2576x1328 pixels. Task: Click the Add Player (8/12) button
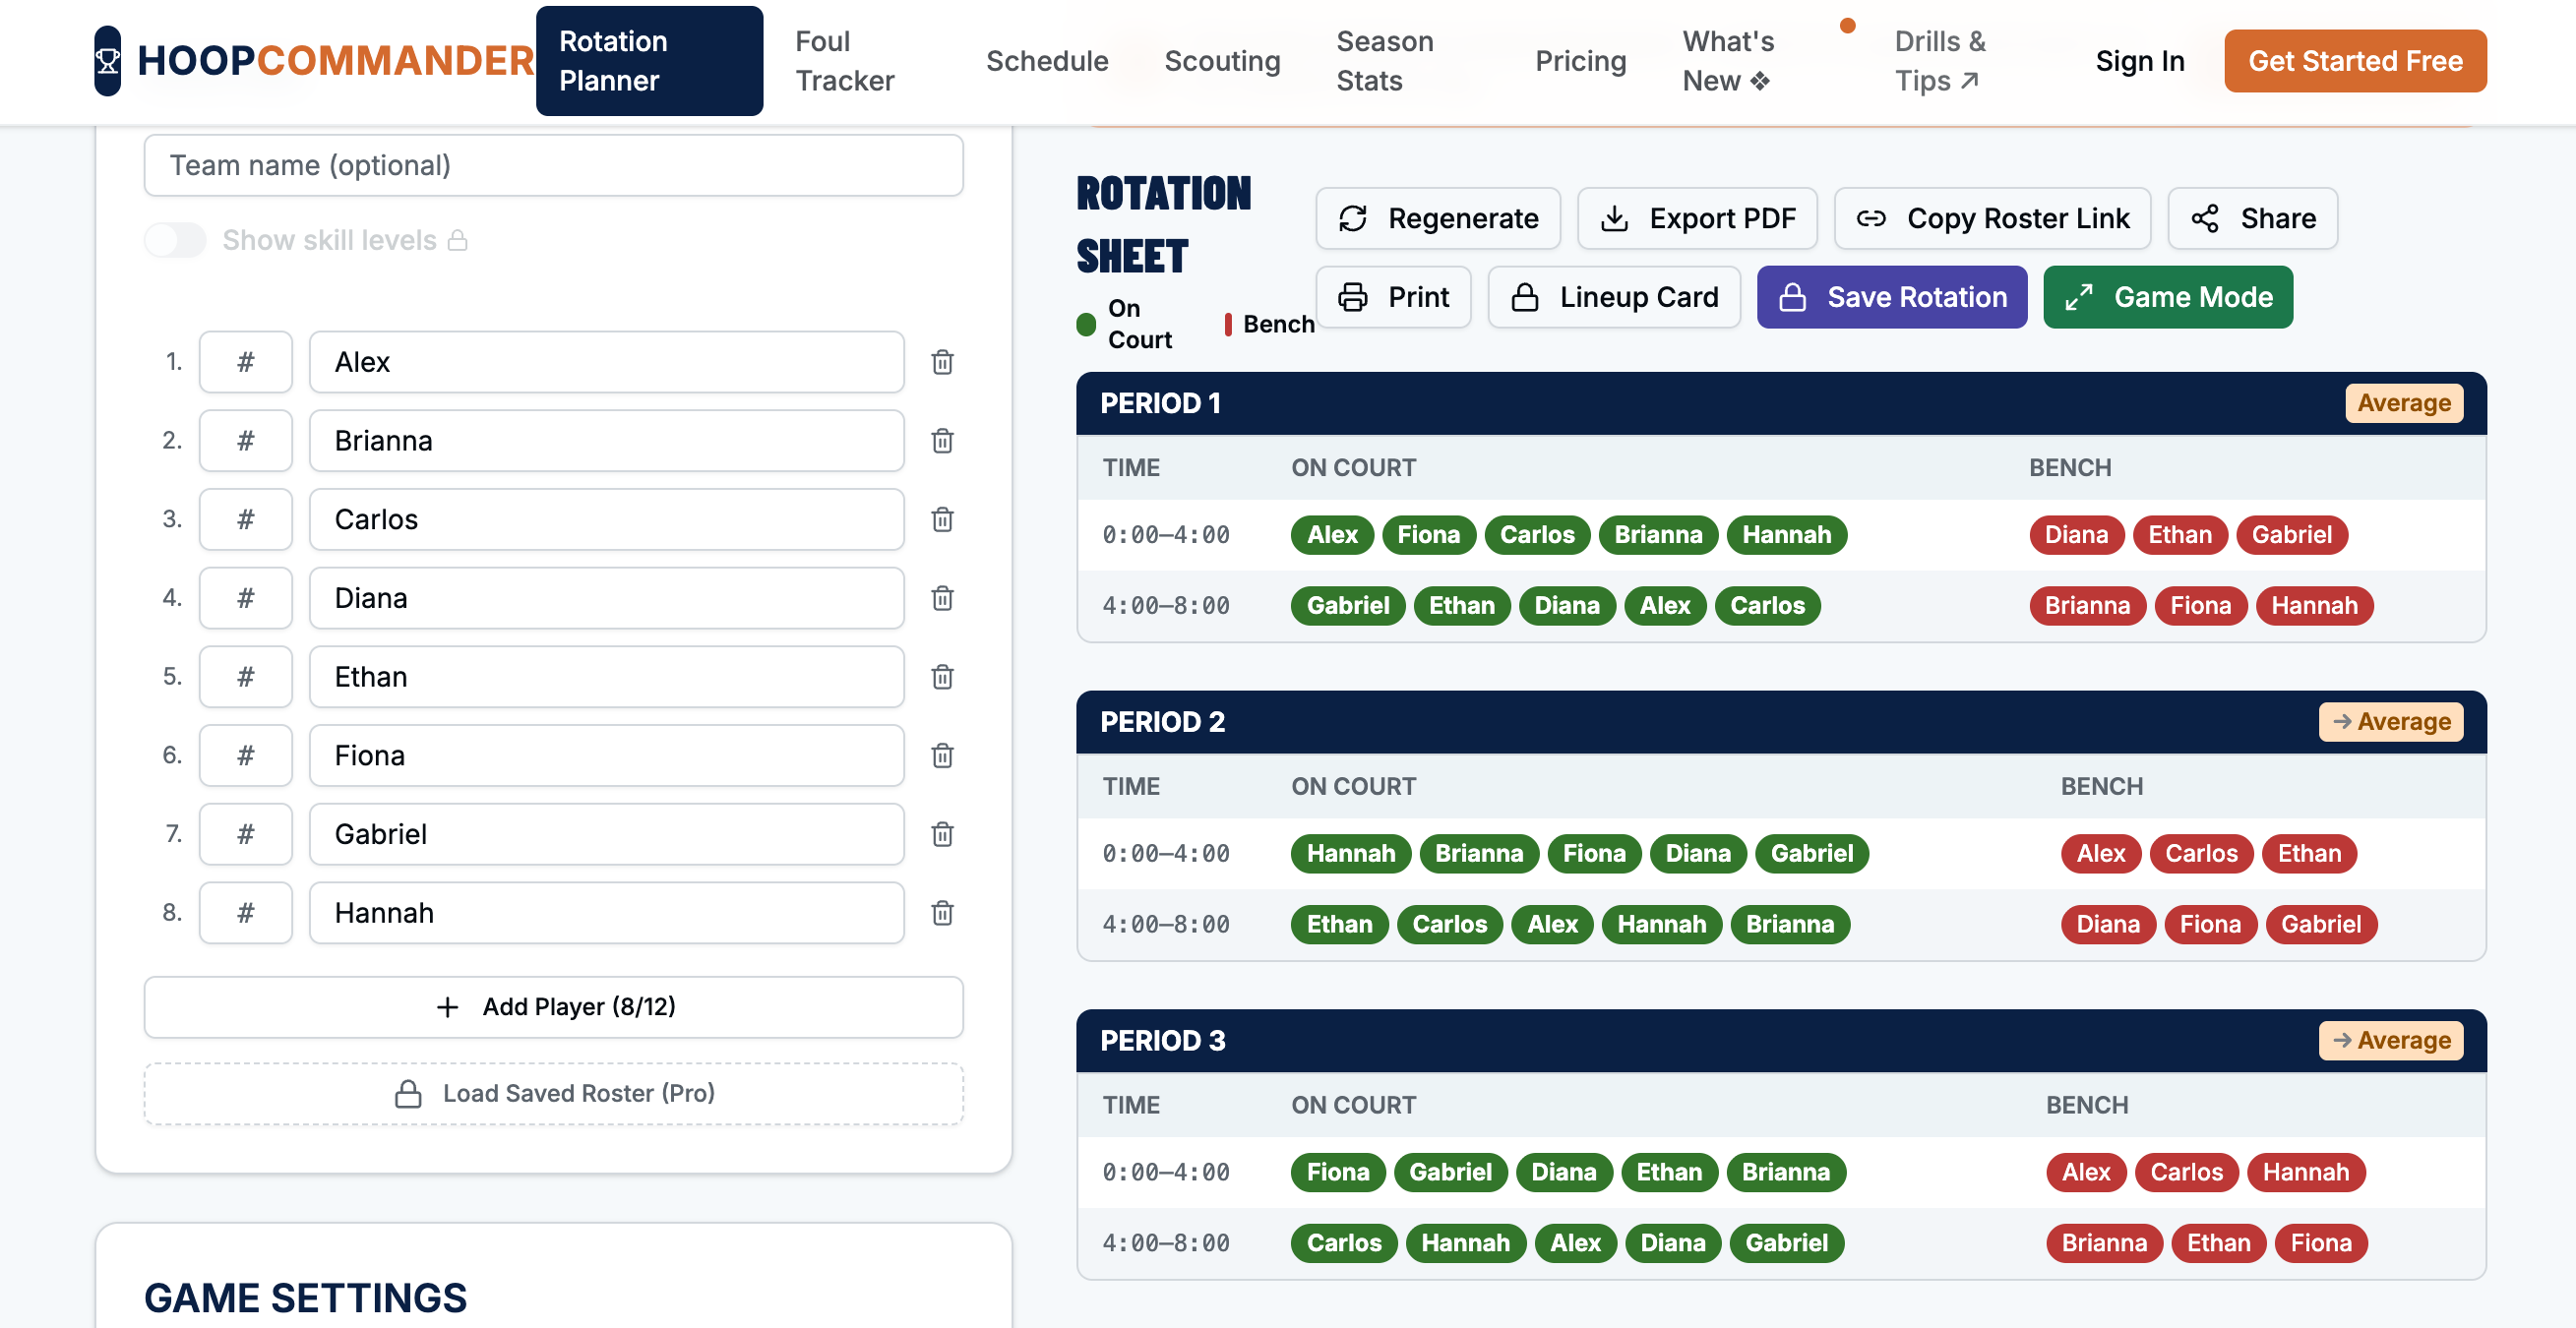(x=553, y=1007)
